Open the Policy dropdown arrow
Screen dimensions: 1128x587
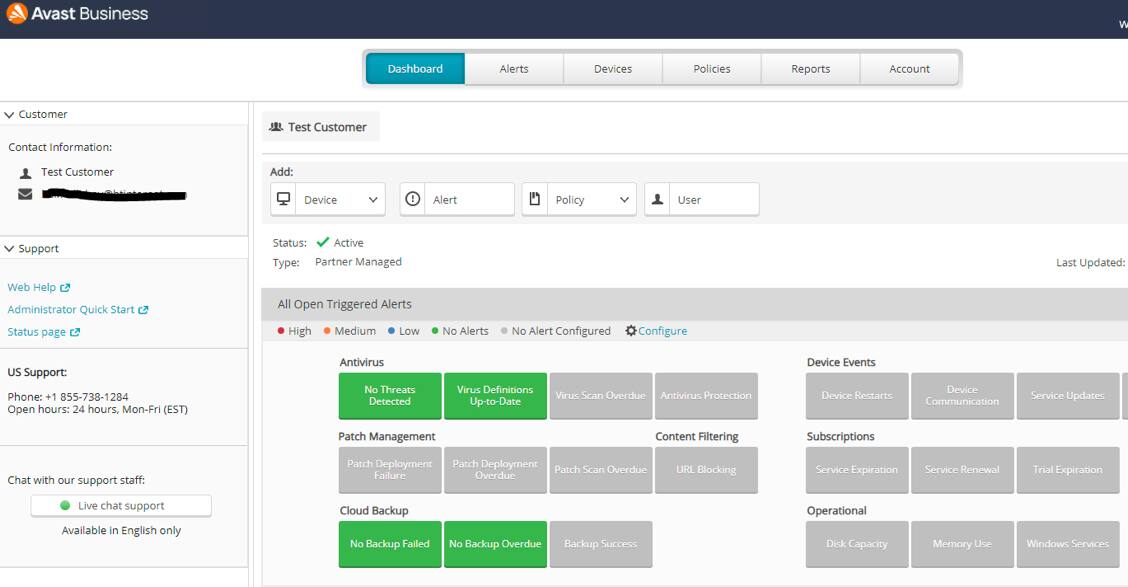click(624, 200)
